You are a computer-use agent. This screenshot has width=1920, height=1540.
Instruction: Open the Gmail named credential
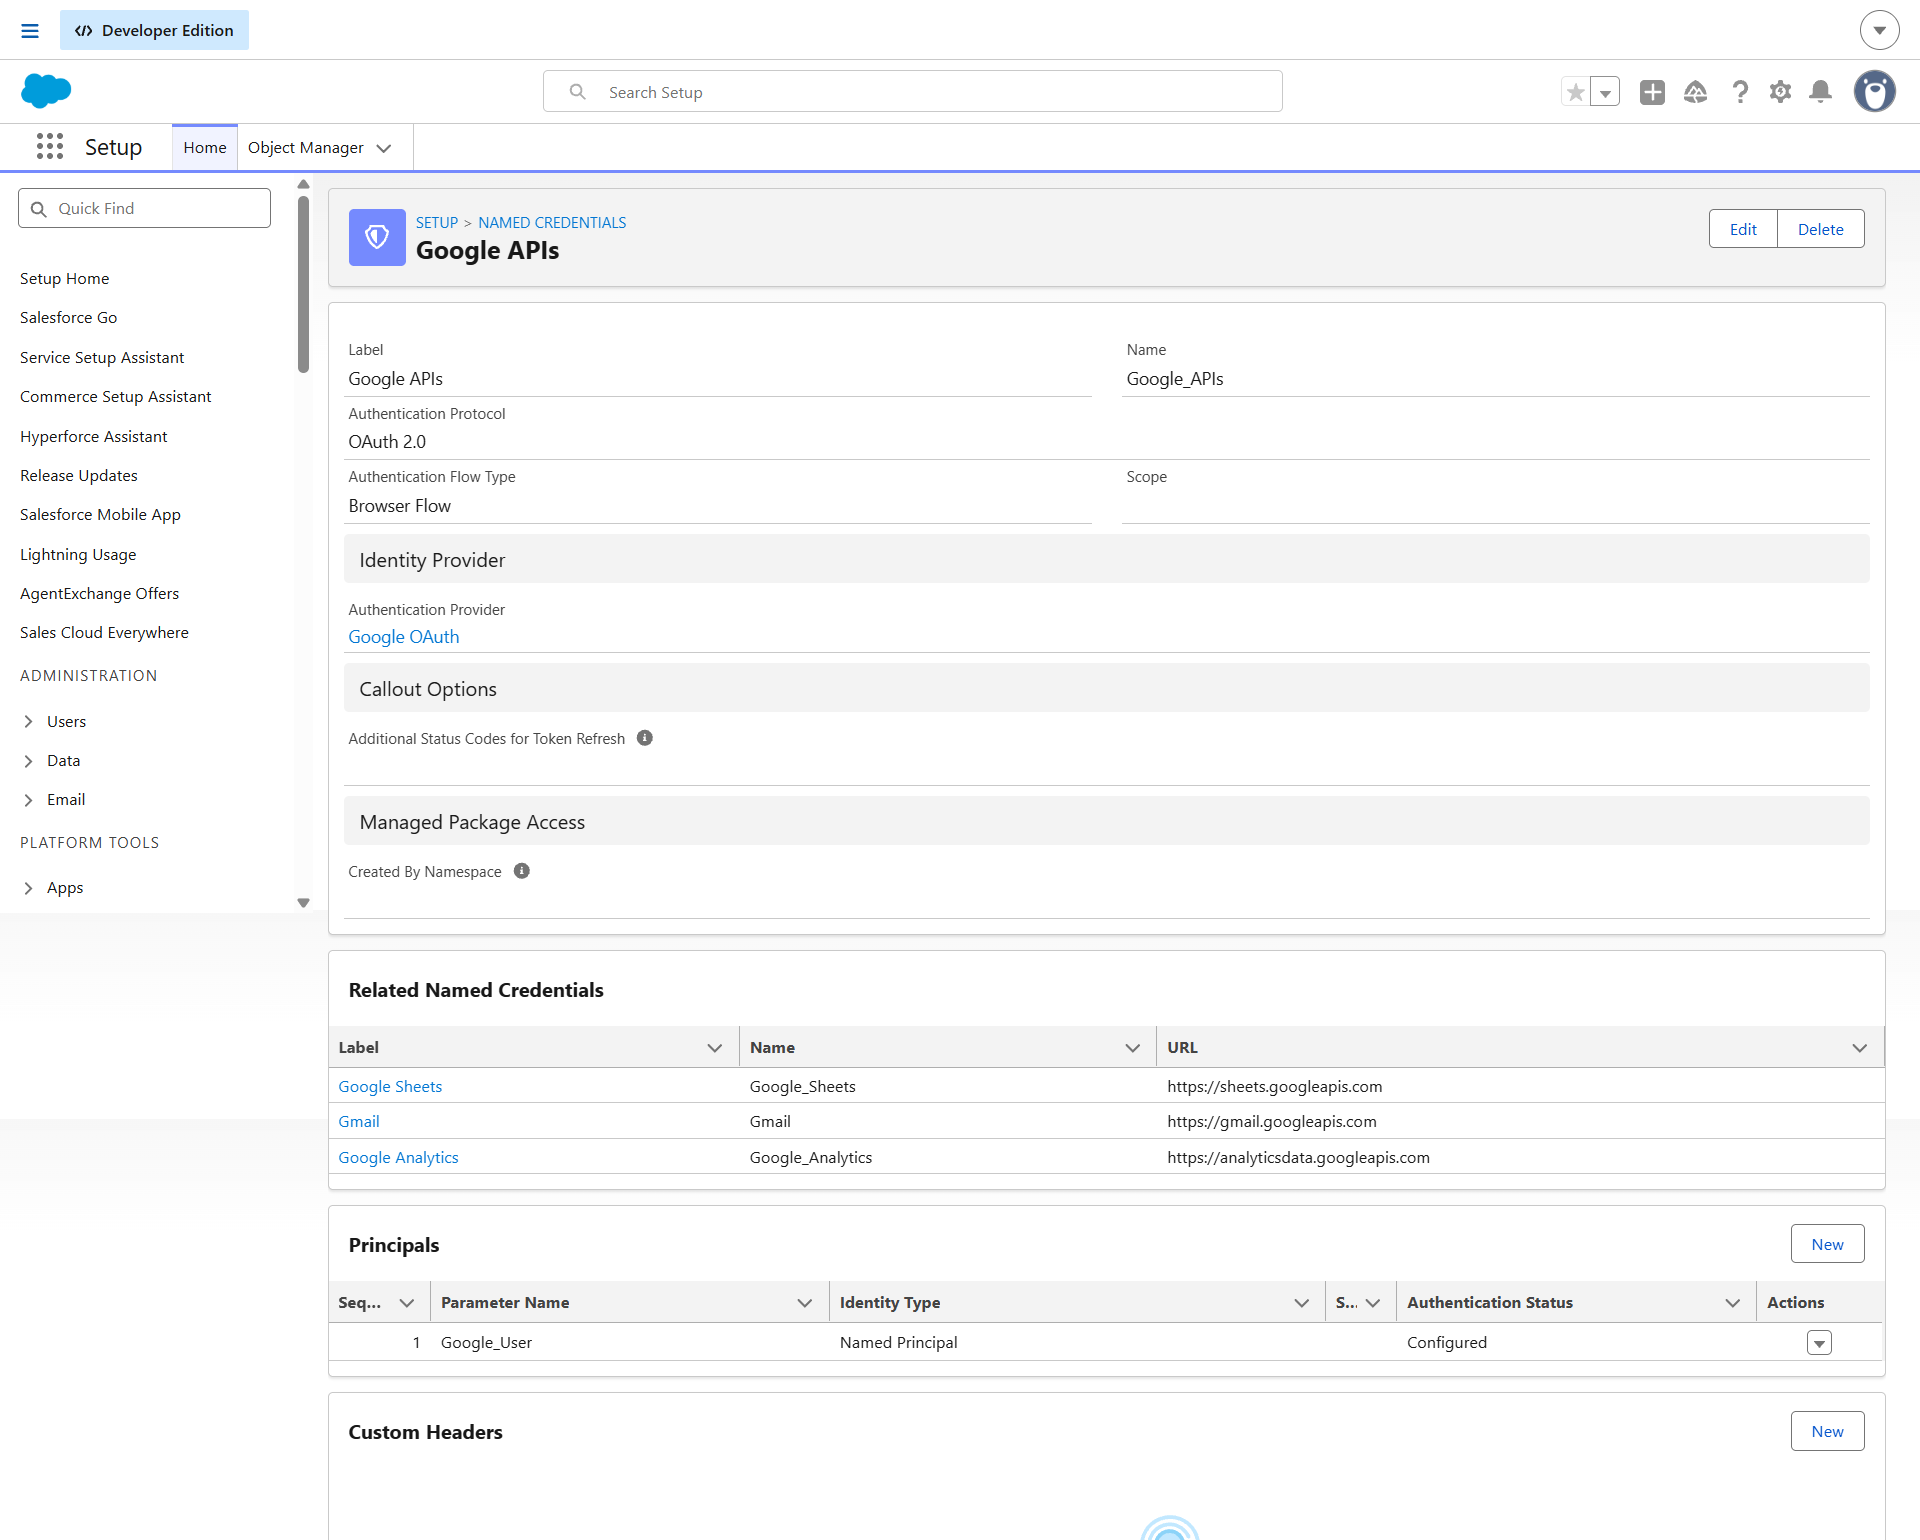pyautogui.click(x=359, y=1122)
